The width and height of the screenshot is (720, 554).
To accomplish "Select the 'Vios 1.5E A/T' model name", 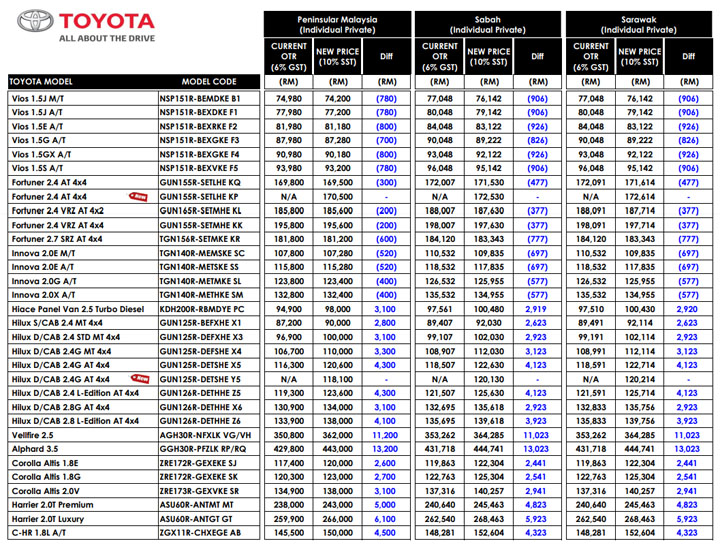I will point(37,126).
